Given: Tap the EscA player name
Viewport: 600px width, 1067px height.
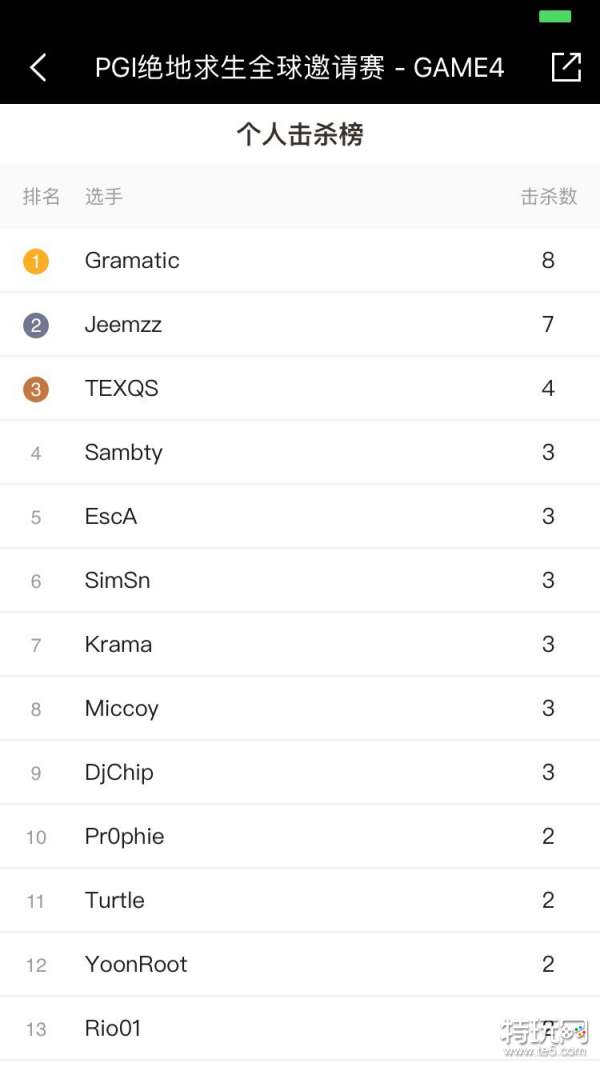Looking at the screenshot, I should [110, 517].
